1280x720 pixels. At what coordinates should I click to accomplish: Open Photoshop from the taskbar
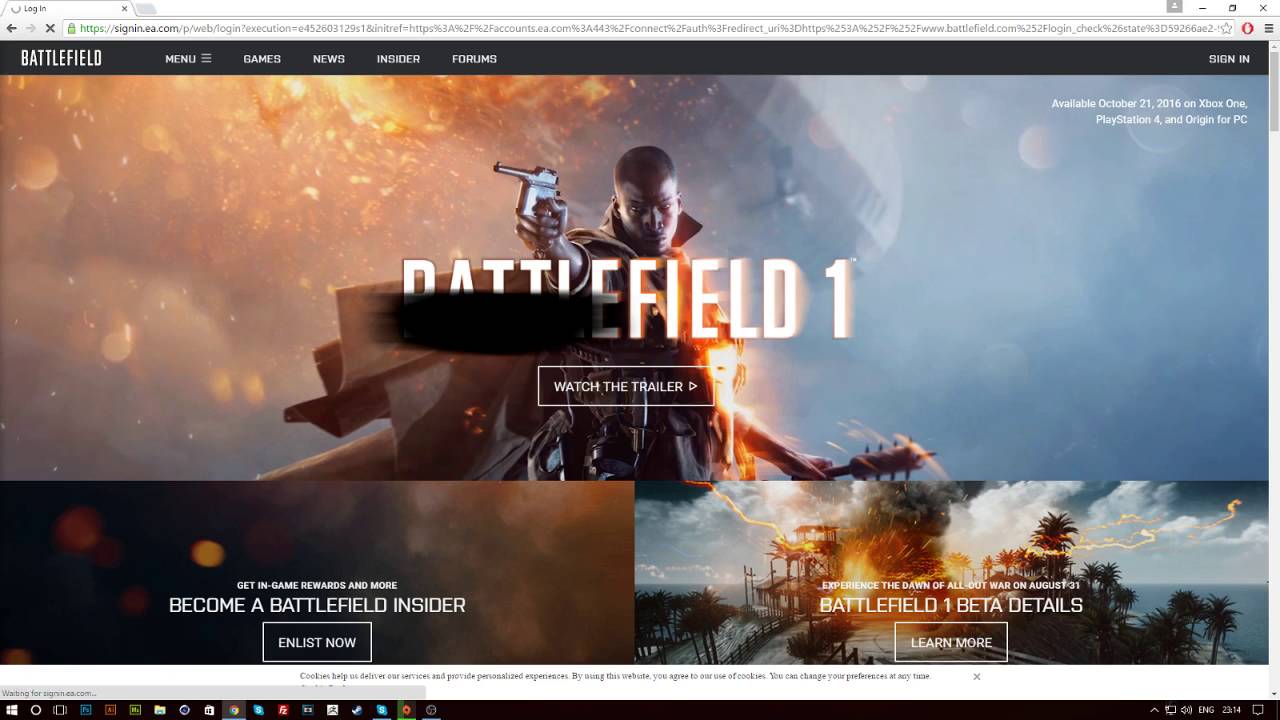coord(85,710)
